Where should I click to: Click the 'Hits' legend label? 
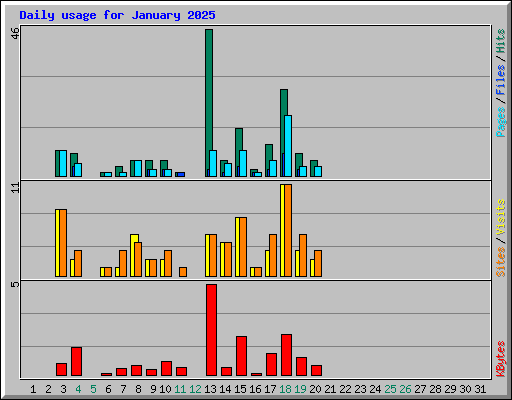coord(500,41)
